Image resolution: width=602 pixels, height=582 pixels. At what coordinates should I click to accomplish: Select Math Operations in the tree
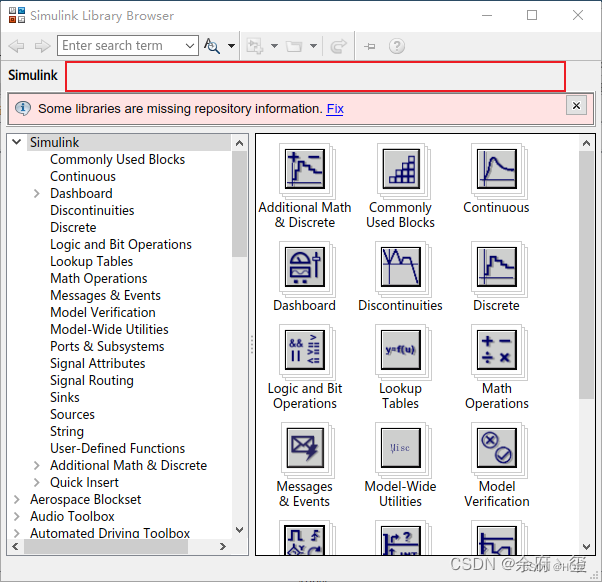[x=99, y=278]
